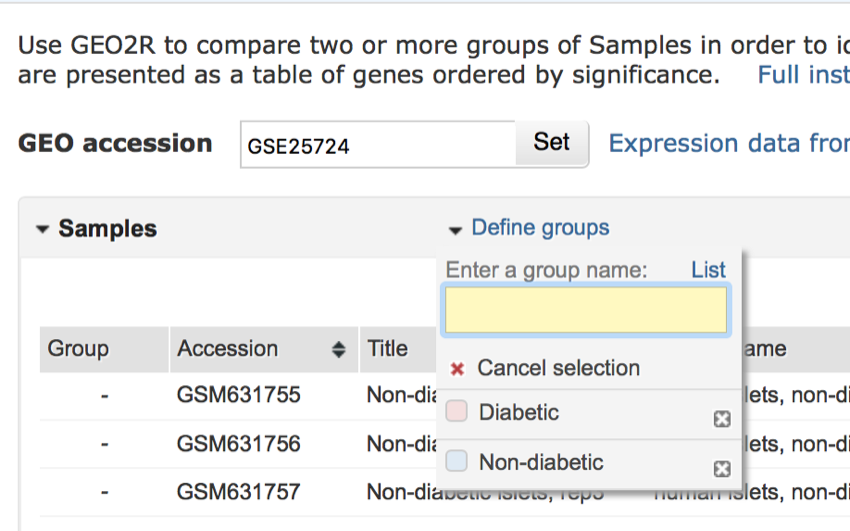Choose the Diabetic group entry
850x531 pixels.
click(519, 412)
